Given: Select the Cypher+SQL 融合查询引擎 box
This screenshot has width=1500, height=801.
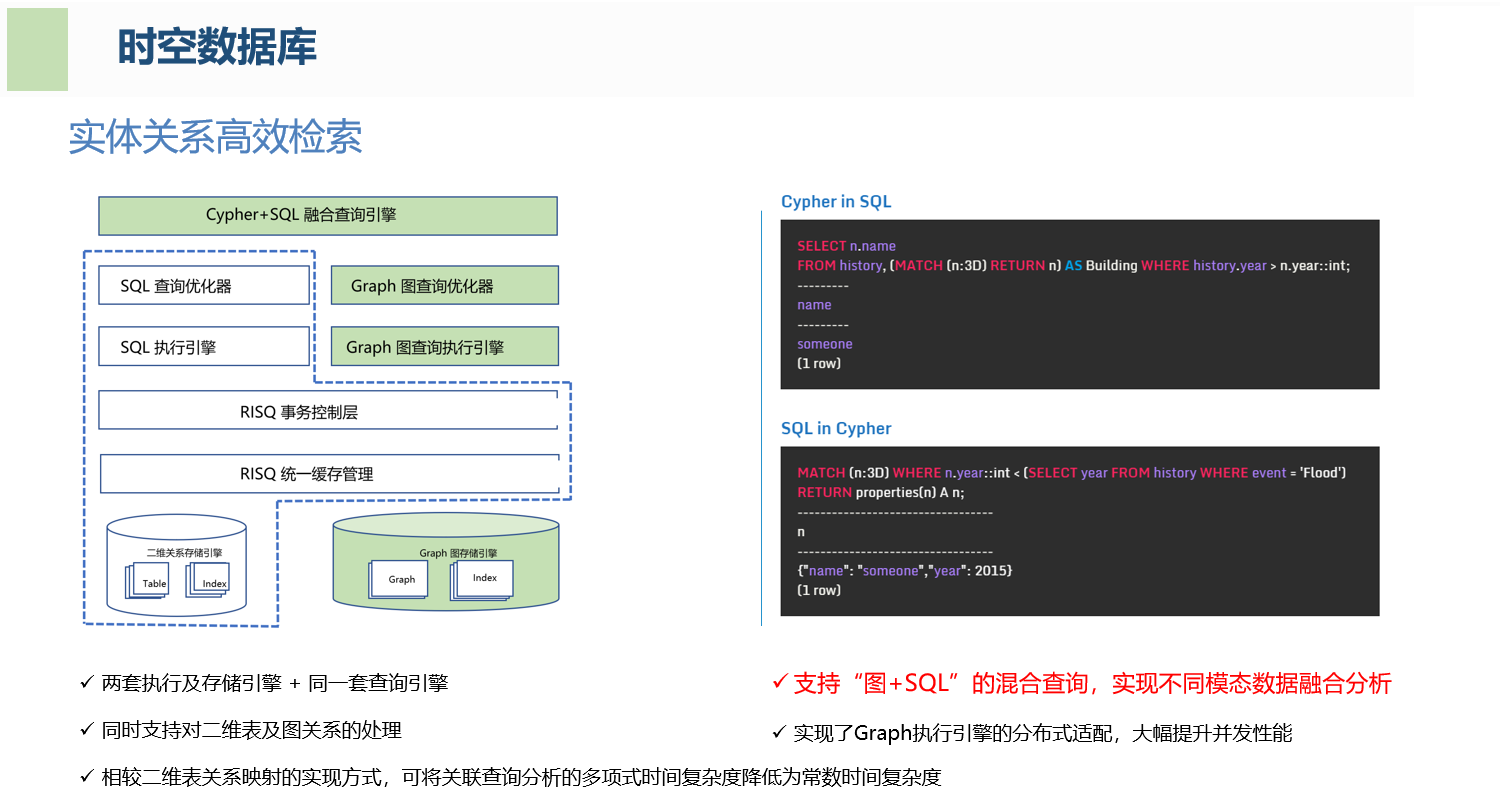Looking at the screenshot, I should [327, 215].
